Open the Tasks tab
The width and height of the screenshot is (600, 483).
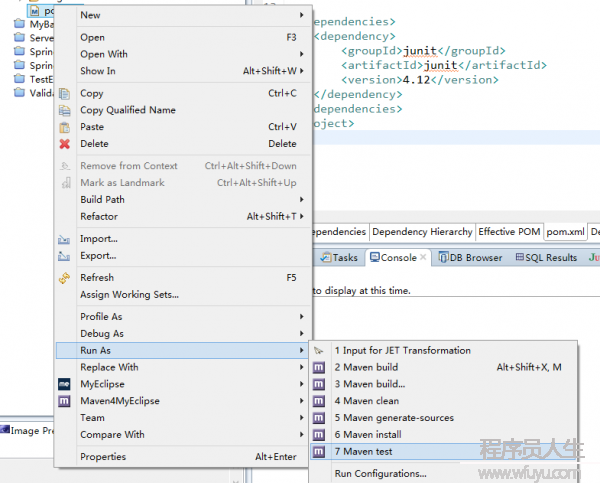pos(339,257)
